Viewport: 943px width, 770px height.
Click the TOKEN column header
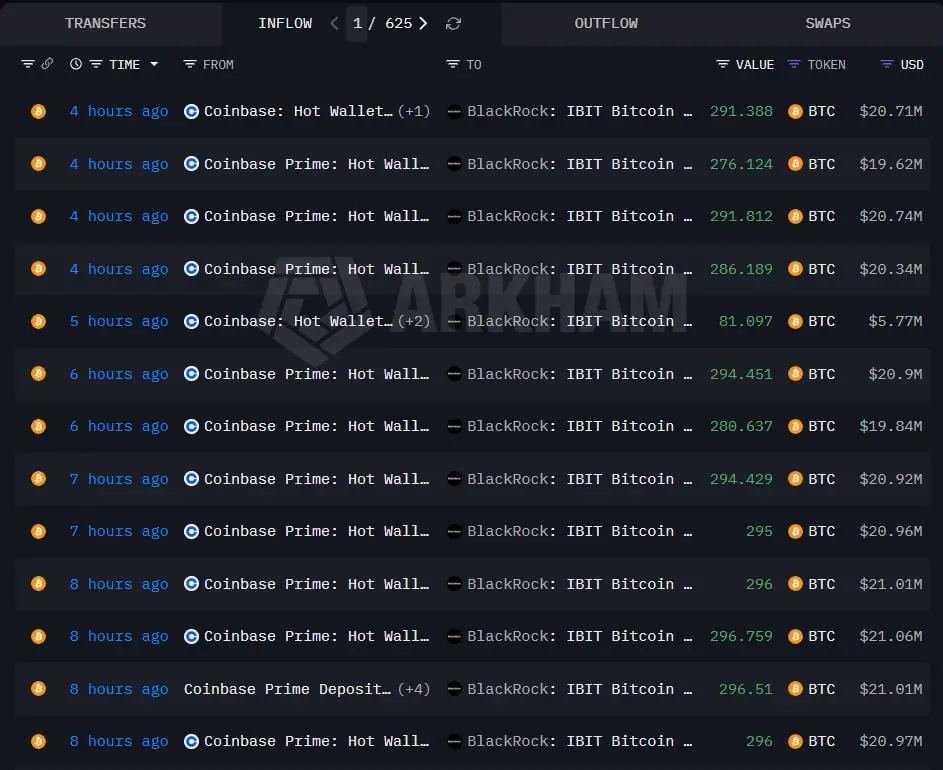pos(826,64)
